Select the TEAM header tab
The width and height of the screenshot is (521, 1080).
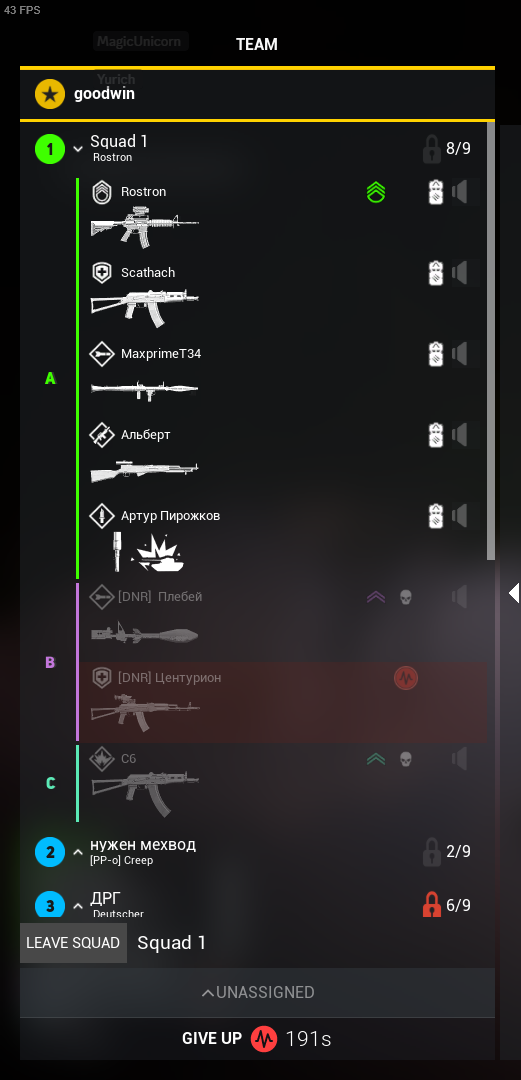coord(257,44)
